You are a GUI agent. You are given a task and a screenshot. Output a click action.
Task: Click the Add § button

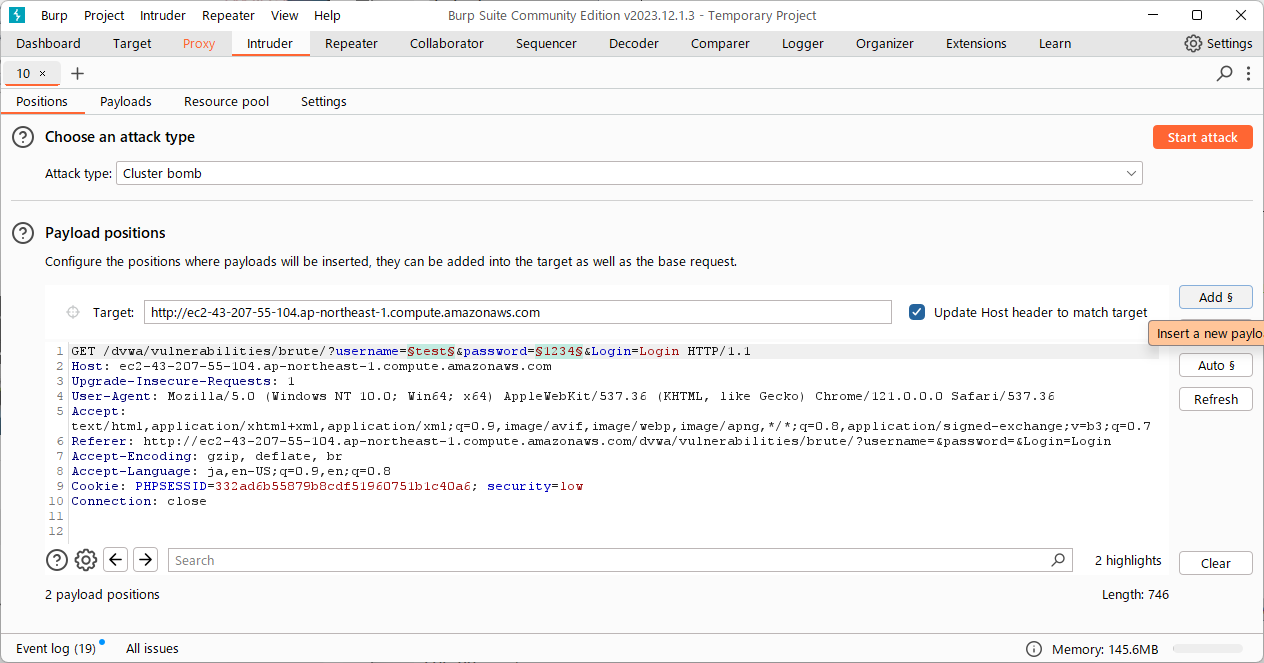(x=1216, y=297)
